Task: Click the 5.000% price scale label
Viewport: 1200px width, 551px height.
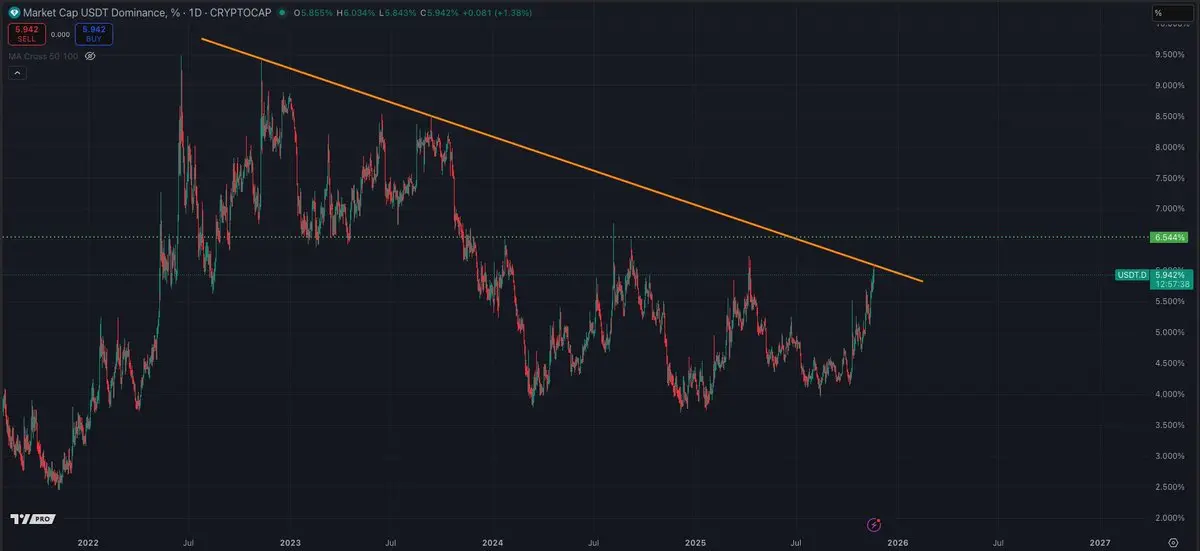Action: (1171, 333)
